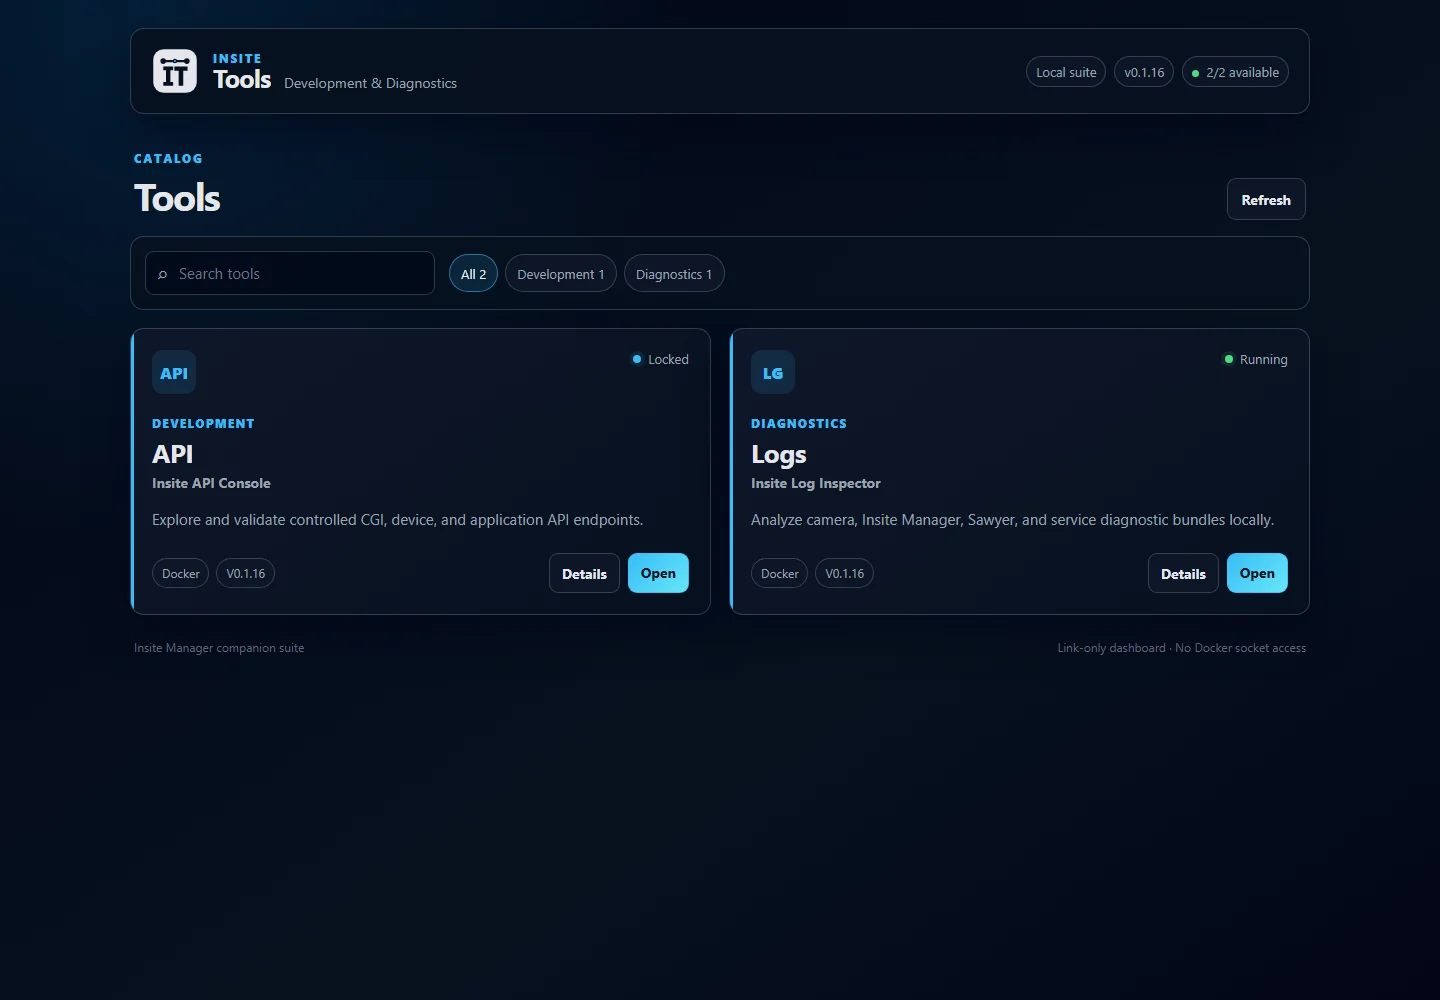The image size is (1440, 1000).
Task: Open the API tool
Action: click(x=658, y=573)
